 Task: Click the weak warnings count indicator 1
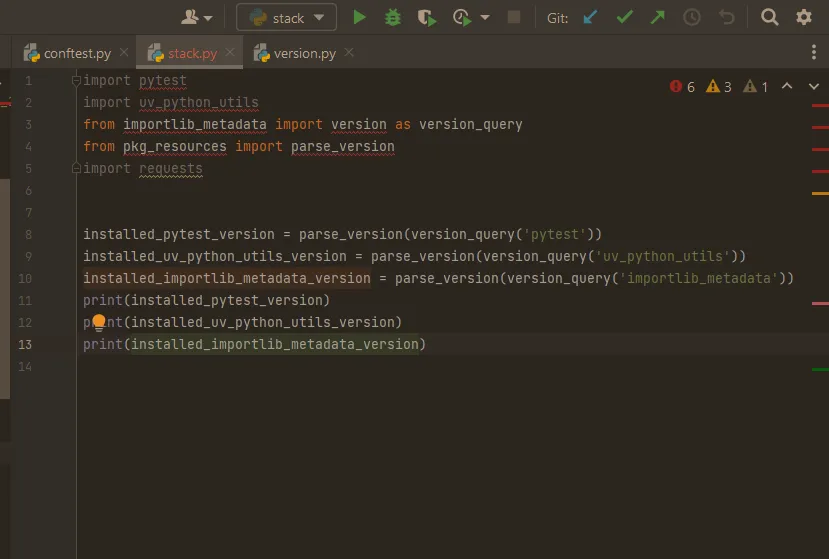(x=756, y=86)
